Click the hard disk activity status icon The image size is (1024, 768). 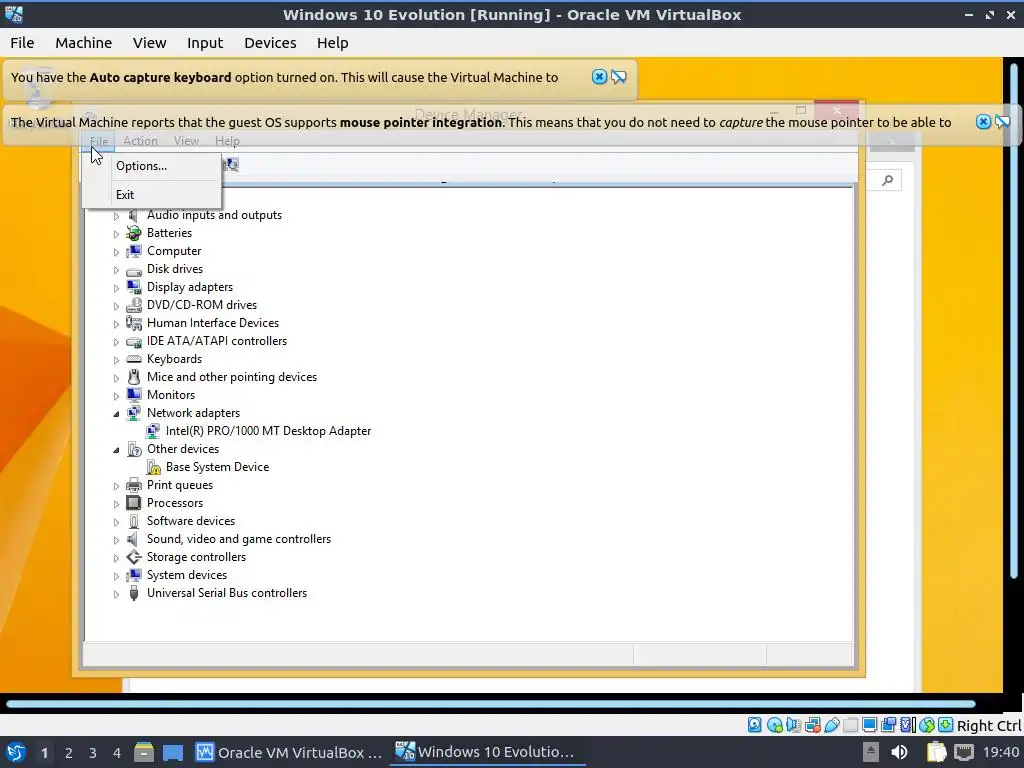tap(754, 725)
